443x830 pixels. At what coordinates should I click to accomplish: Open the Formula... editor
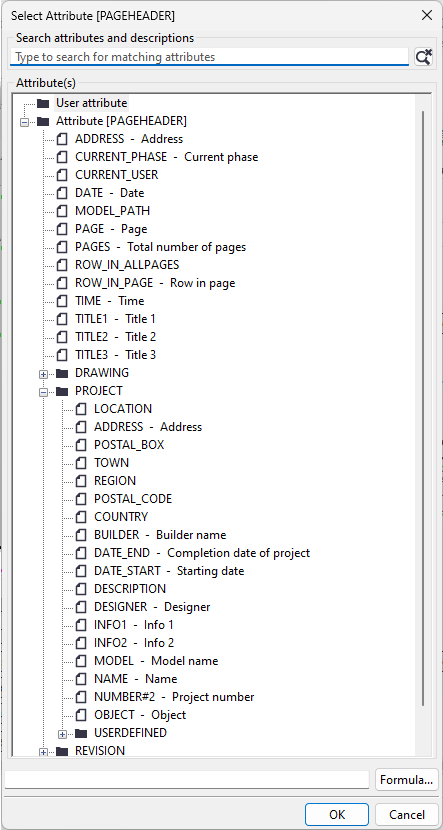pos(406,780)
